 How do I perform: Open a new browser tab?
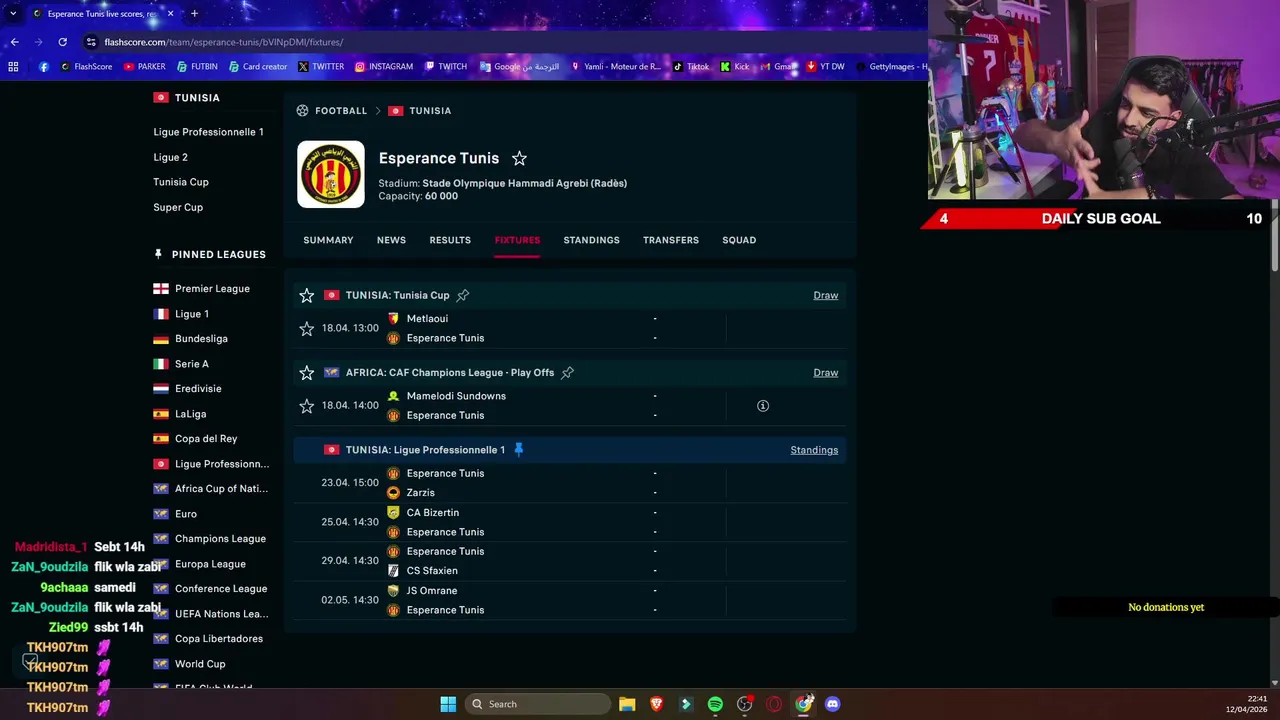coord(194,13)
